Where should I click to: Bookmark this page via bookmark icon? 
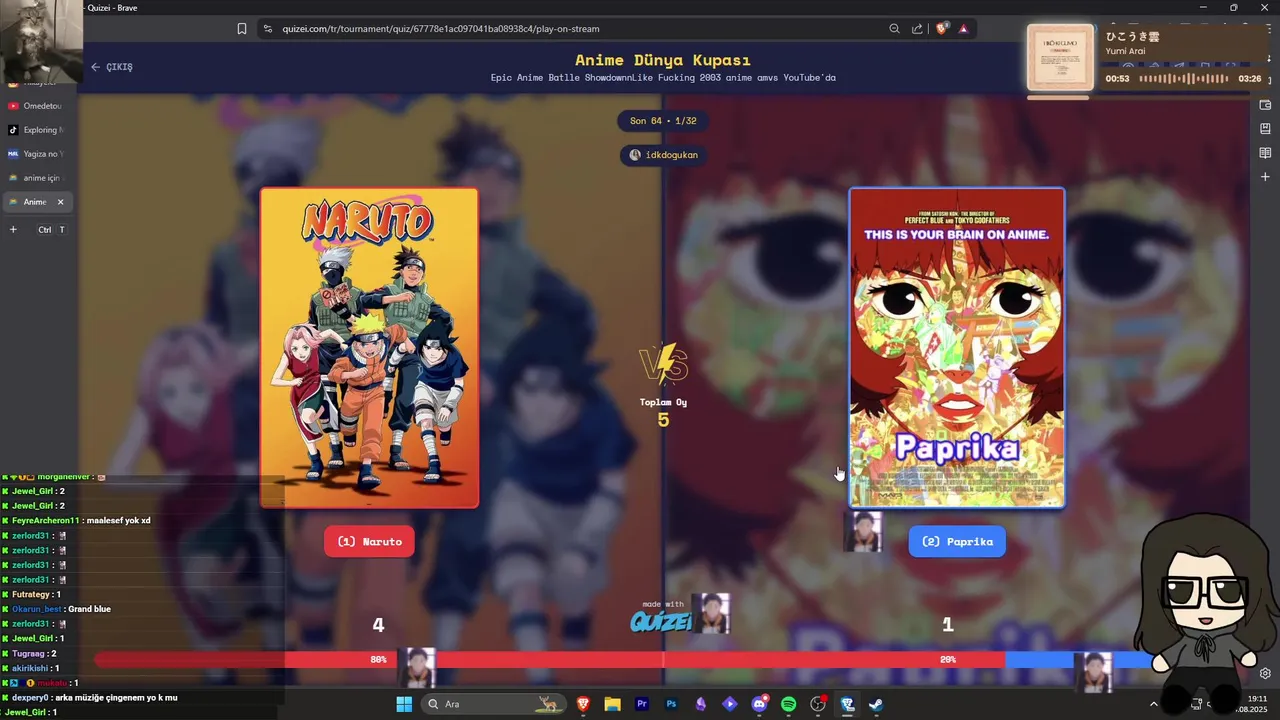tap(242, 29)
